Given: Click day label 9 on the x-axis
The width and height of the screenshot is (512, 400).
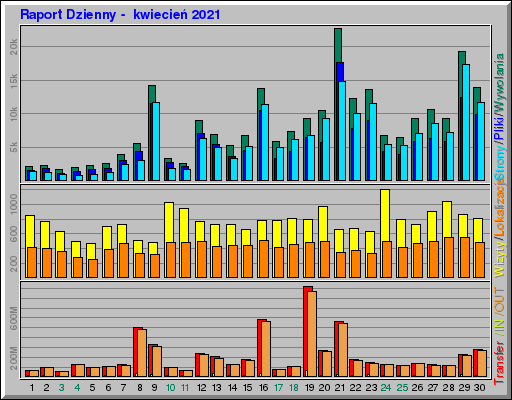Looking at the screenshot, I should coord(154,388).
